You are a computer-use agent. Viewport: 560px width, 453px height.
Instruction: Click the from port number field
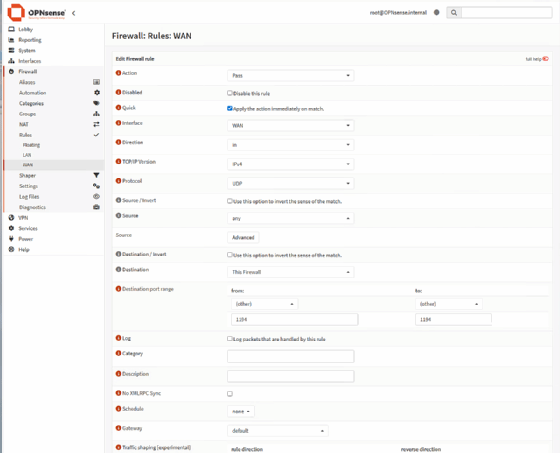click(x=295, y=319)
